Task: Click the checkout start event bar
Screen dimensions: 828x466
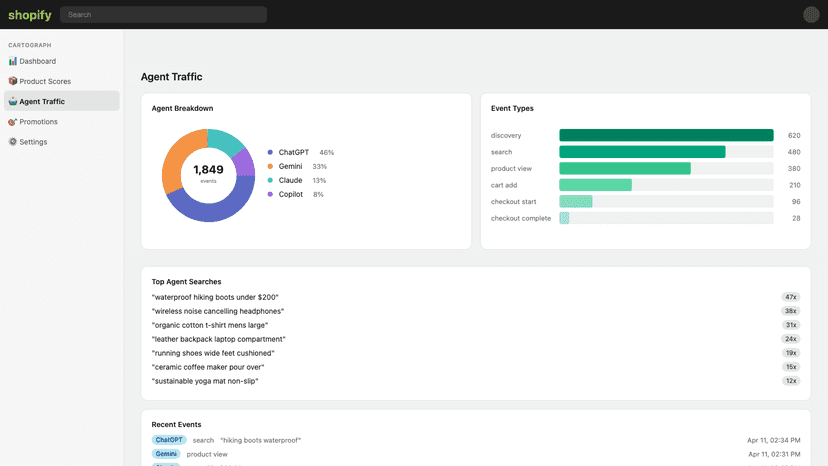Action: click(x=576, y=201)
